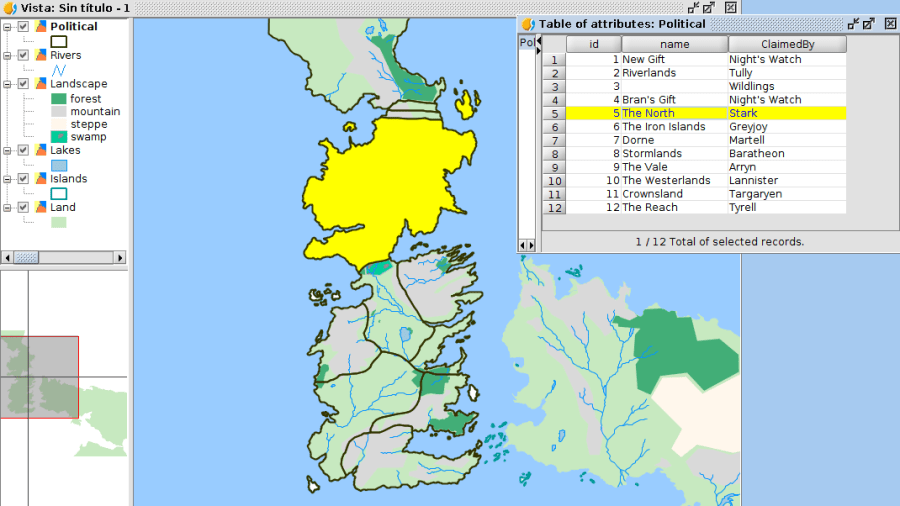Click the Rivers layer icon

[40, 56]
